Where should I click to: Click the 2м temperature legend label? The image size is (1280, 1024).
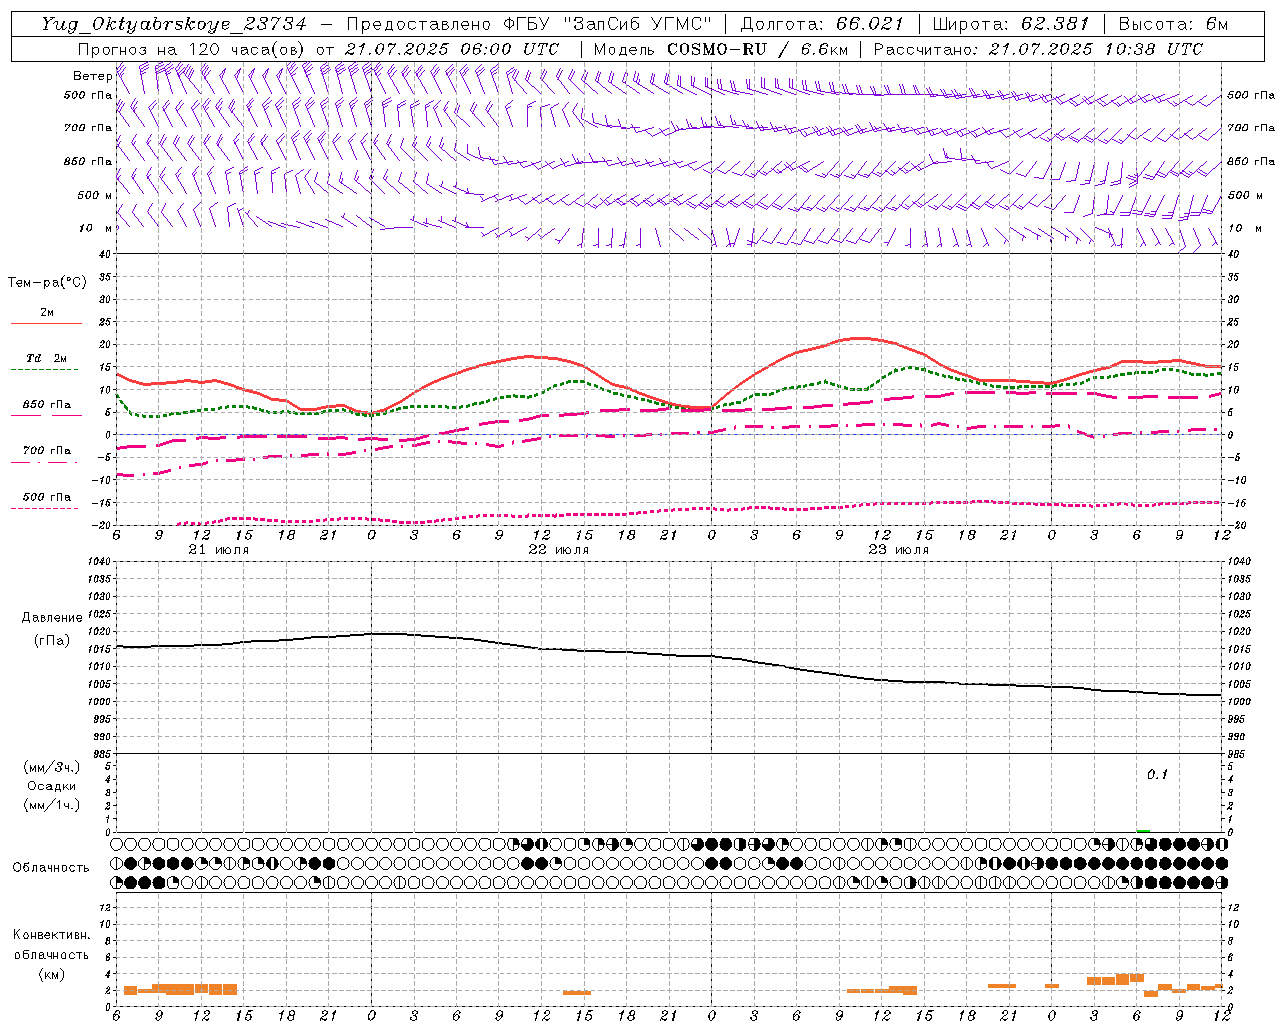coord(47,312)
